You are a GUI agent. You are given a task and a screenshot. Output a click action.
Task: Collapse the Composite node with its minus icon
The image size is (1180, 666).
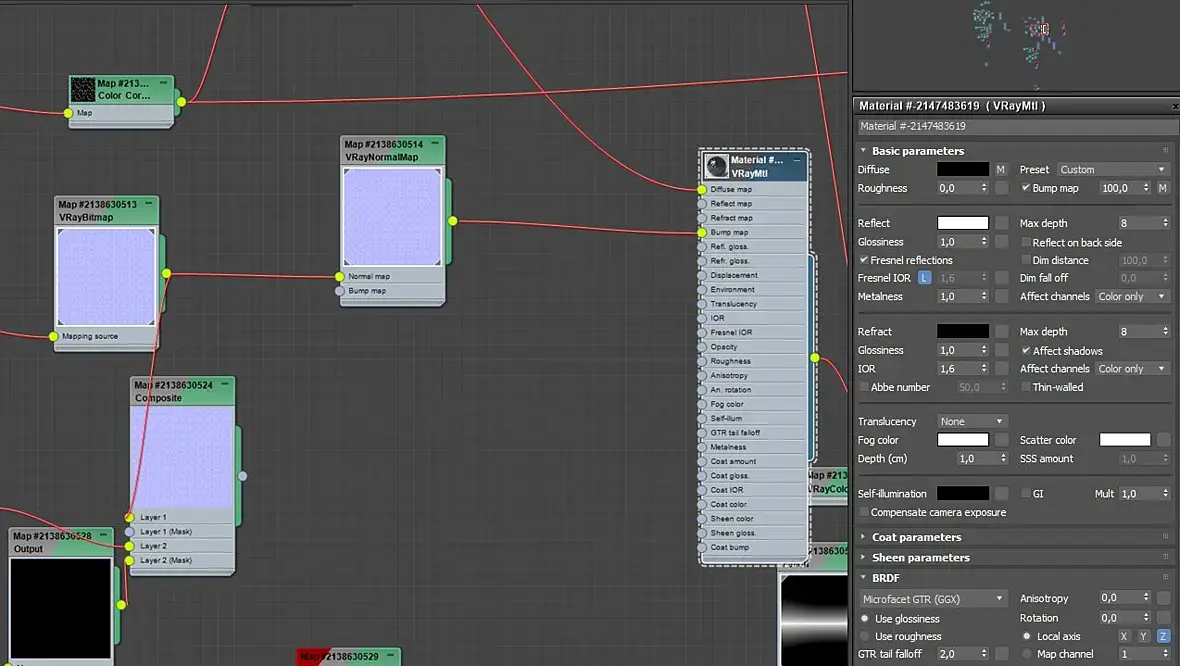click(x=225, y=385)
